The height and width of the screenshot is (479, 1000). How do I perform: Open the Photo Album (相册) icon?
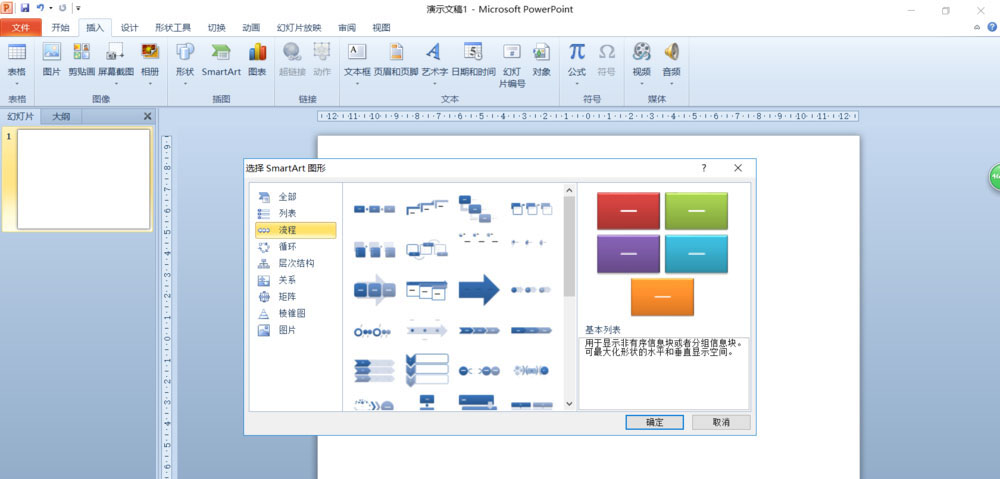pyautogui.click(x=150, y=52)
